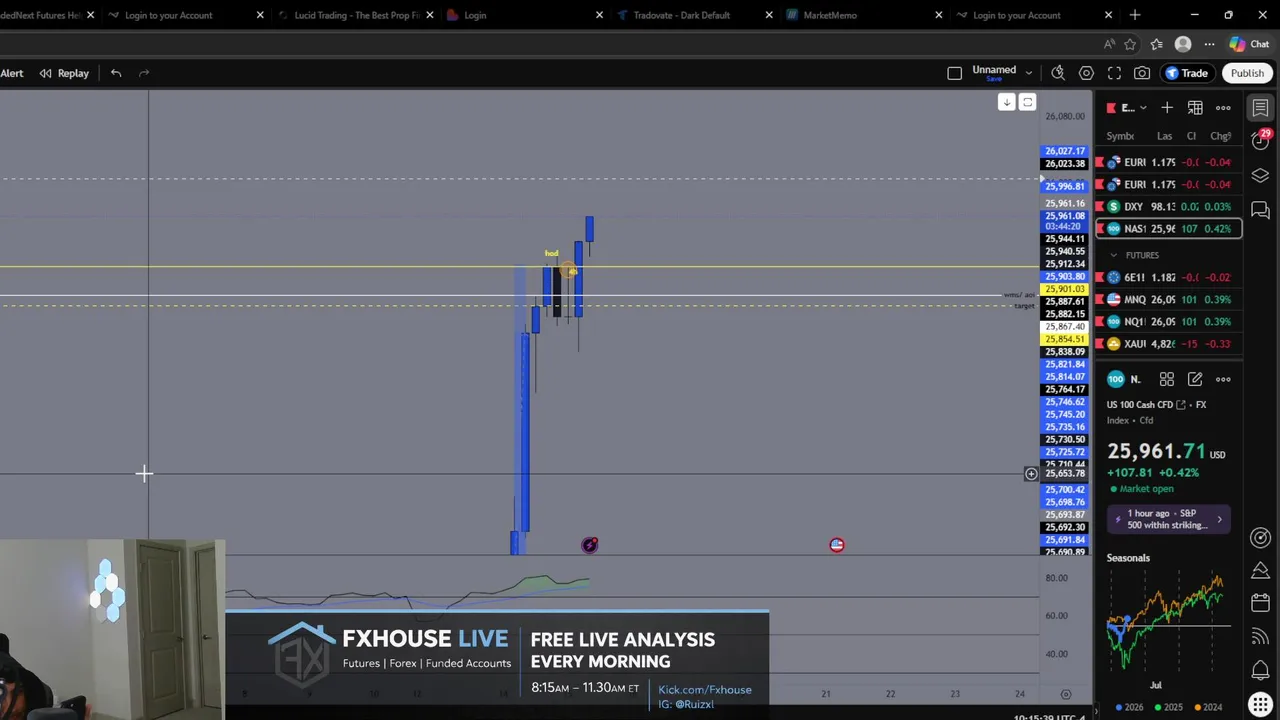Sort the watchlist by the Chg% column header
This screenshot has width=1280, height=720.
1220,136
